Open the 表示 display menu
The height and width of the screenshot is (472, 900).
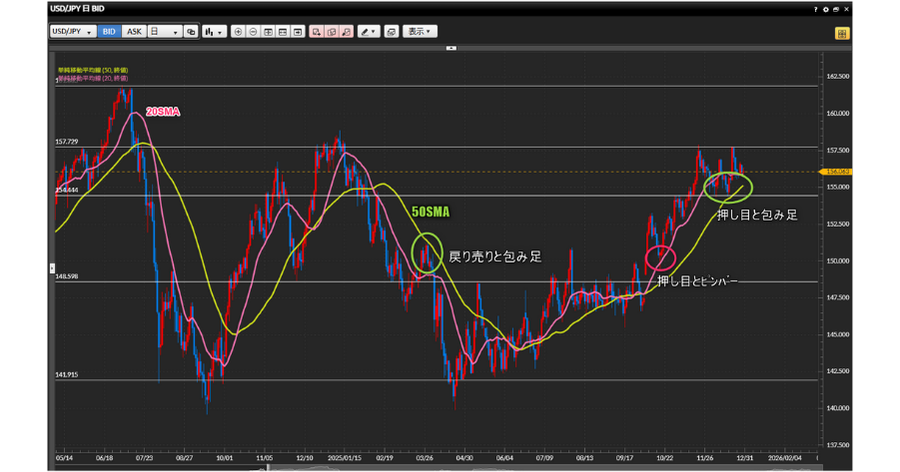pos(421,32)
